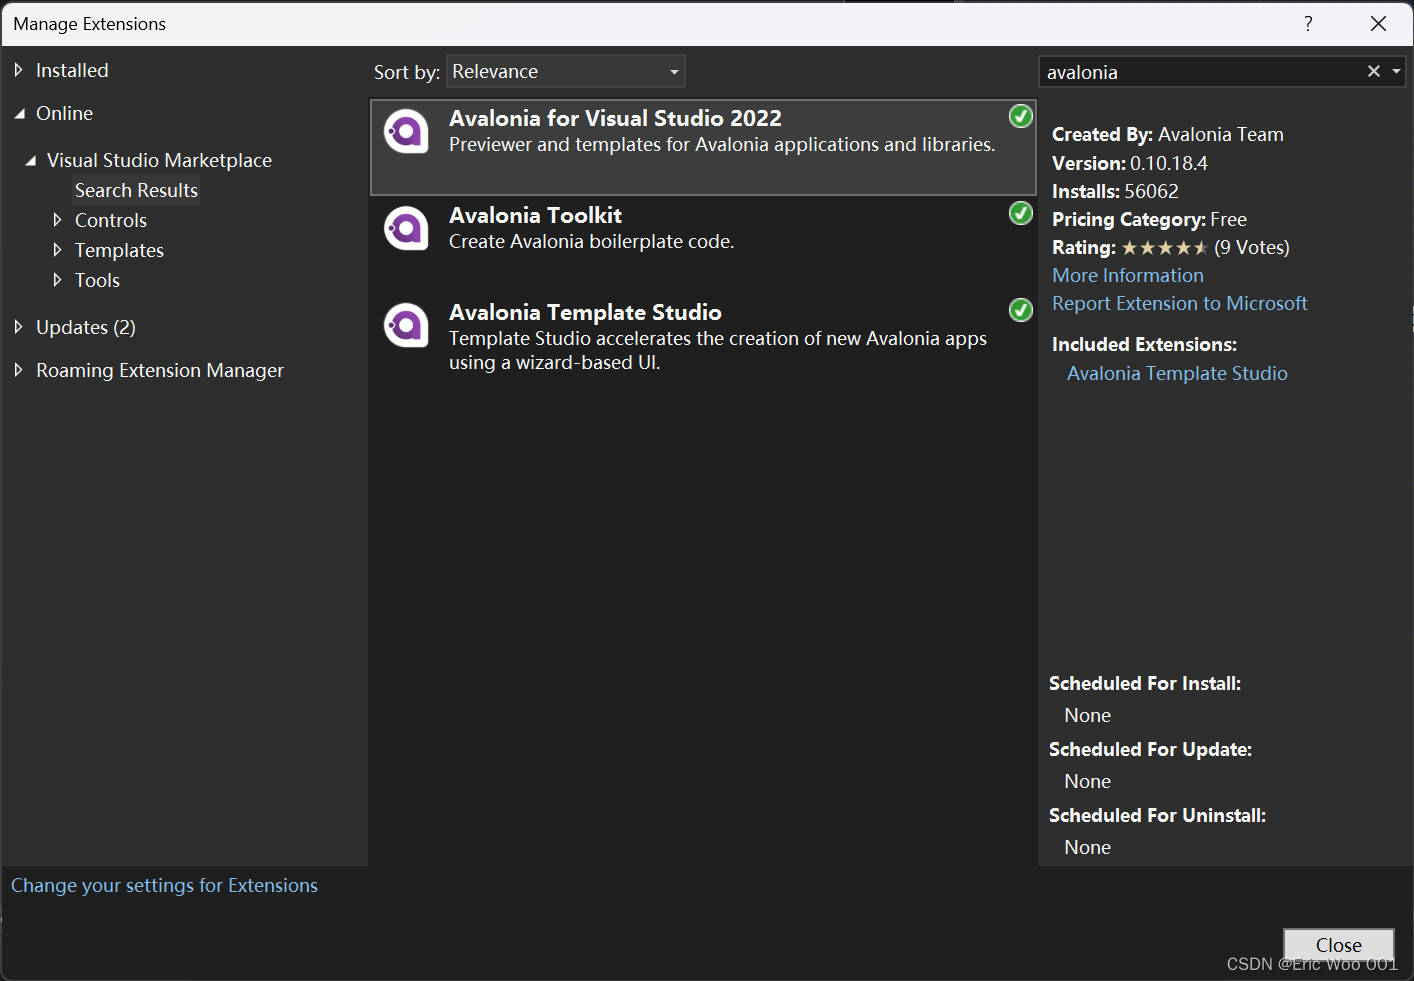1414x981 pixels.
Task: Click Change your settings for Extensions
Action: pos(164,885)
